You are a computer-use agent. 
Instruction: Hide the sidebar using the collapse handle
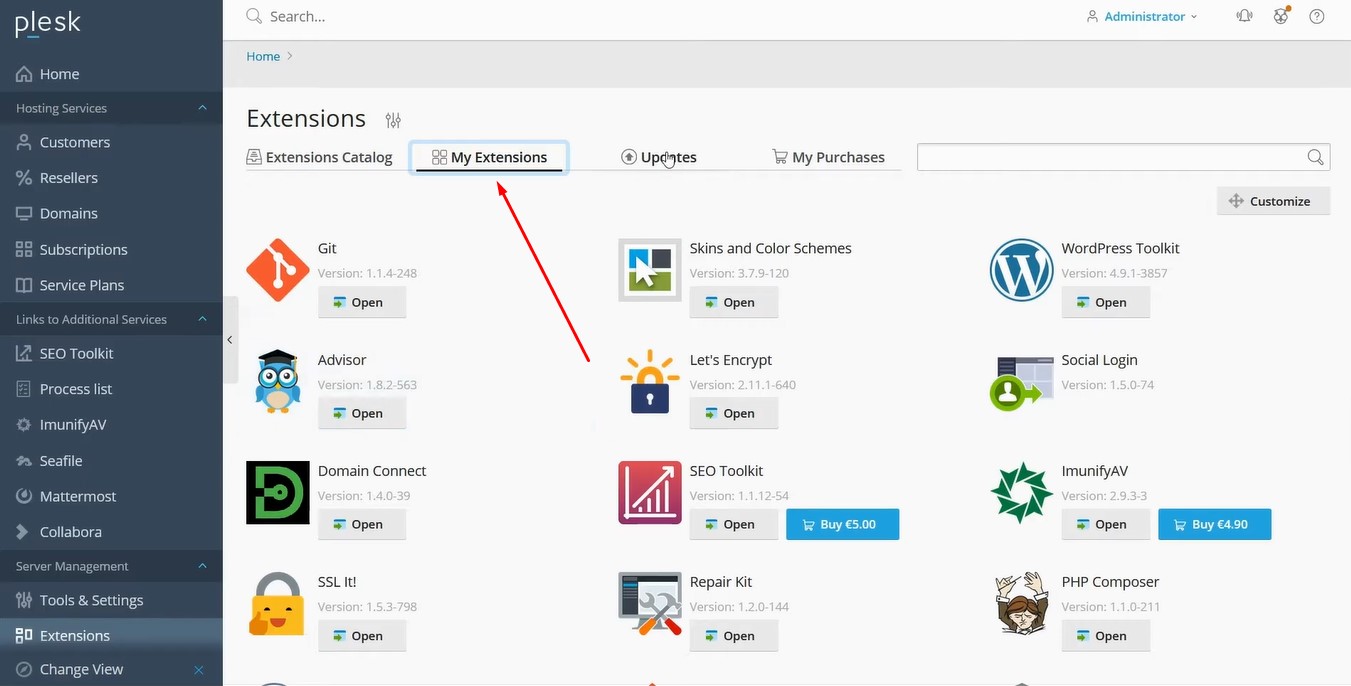[x=230, y=340]
